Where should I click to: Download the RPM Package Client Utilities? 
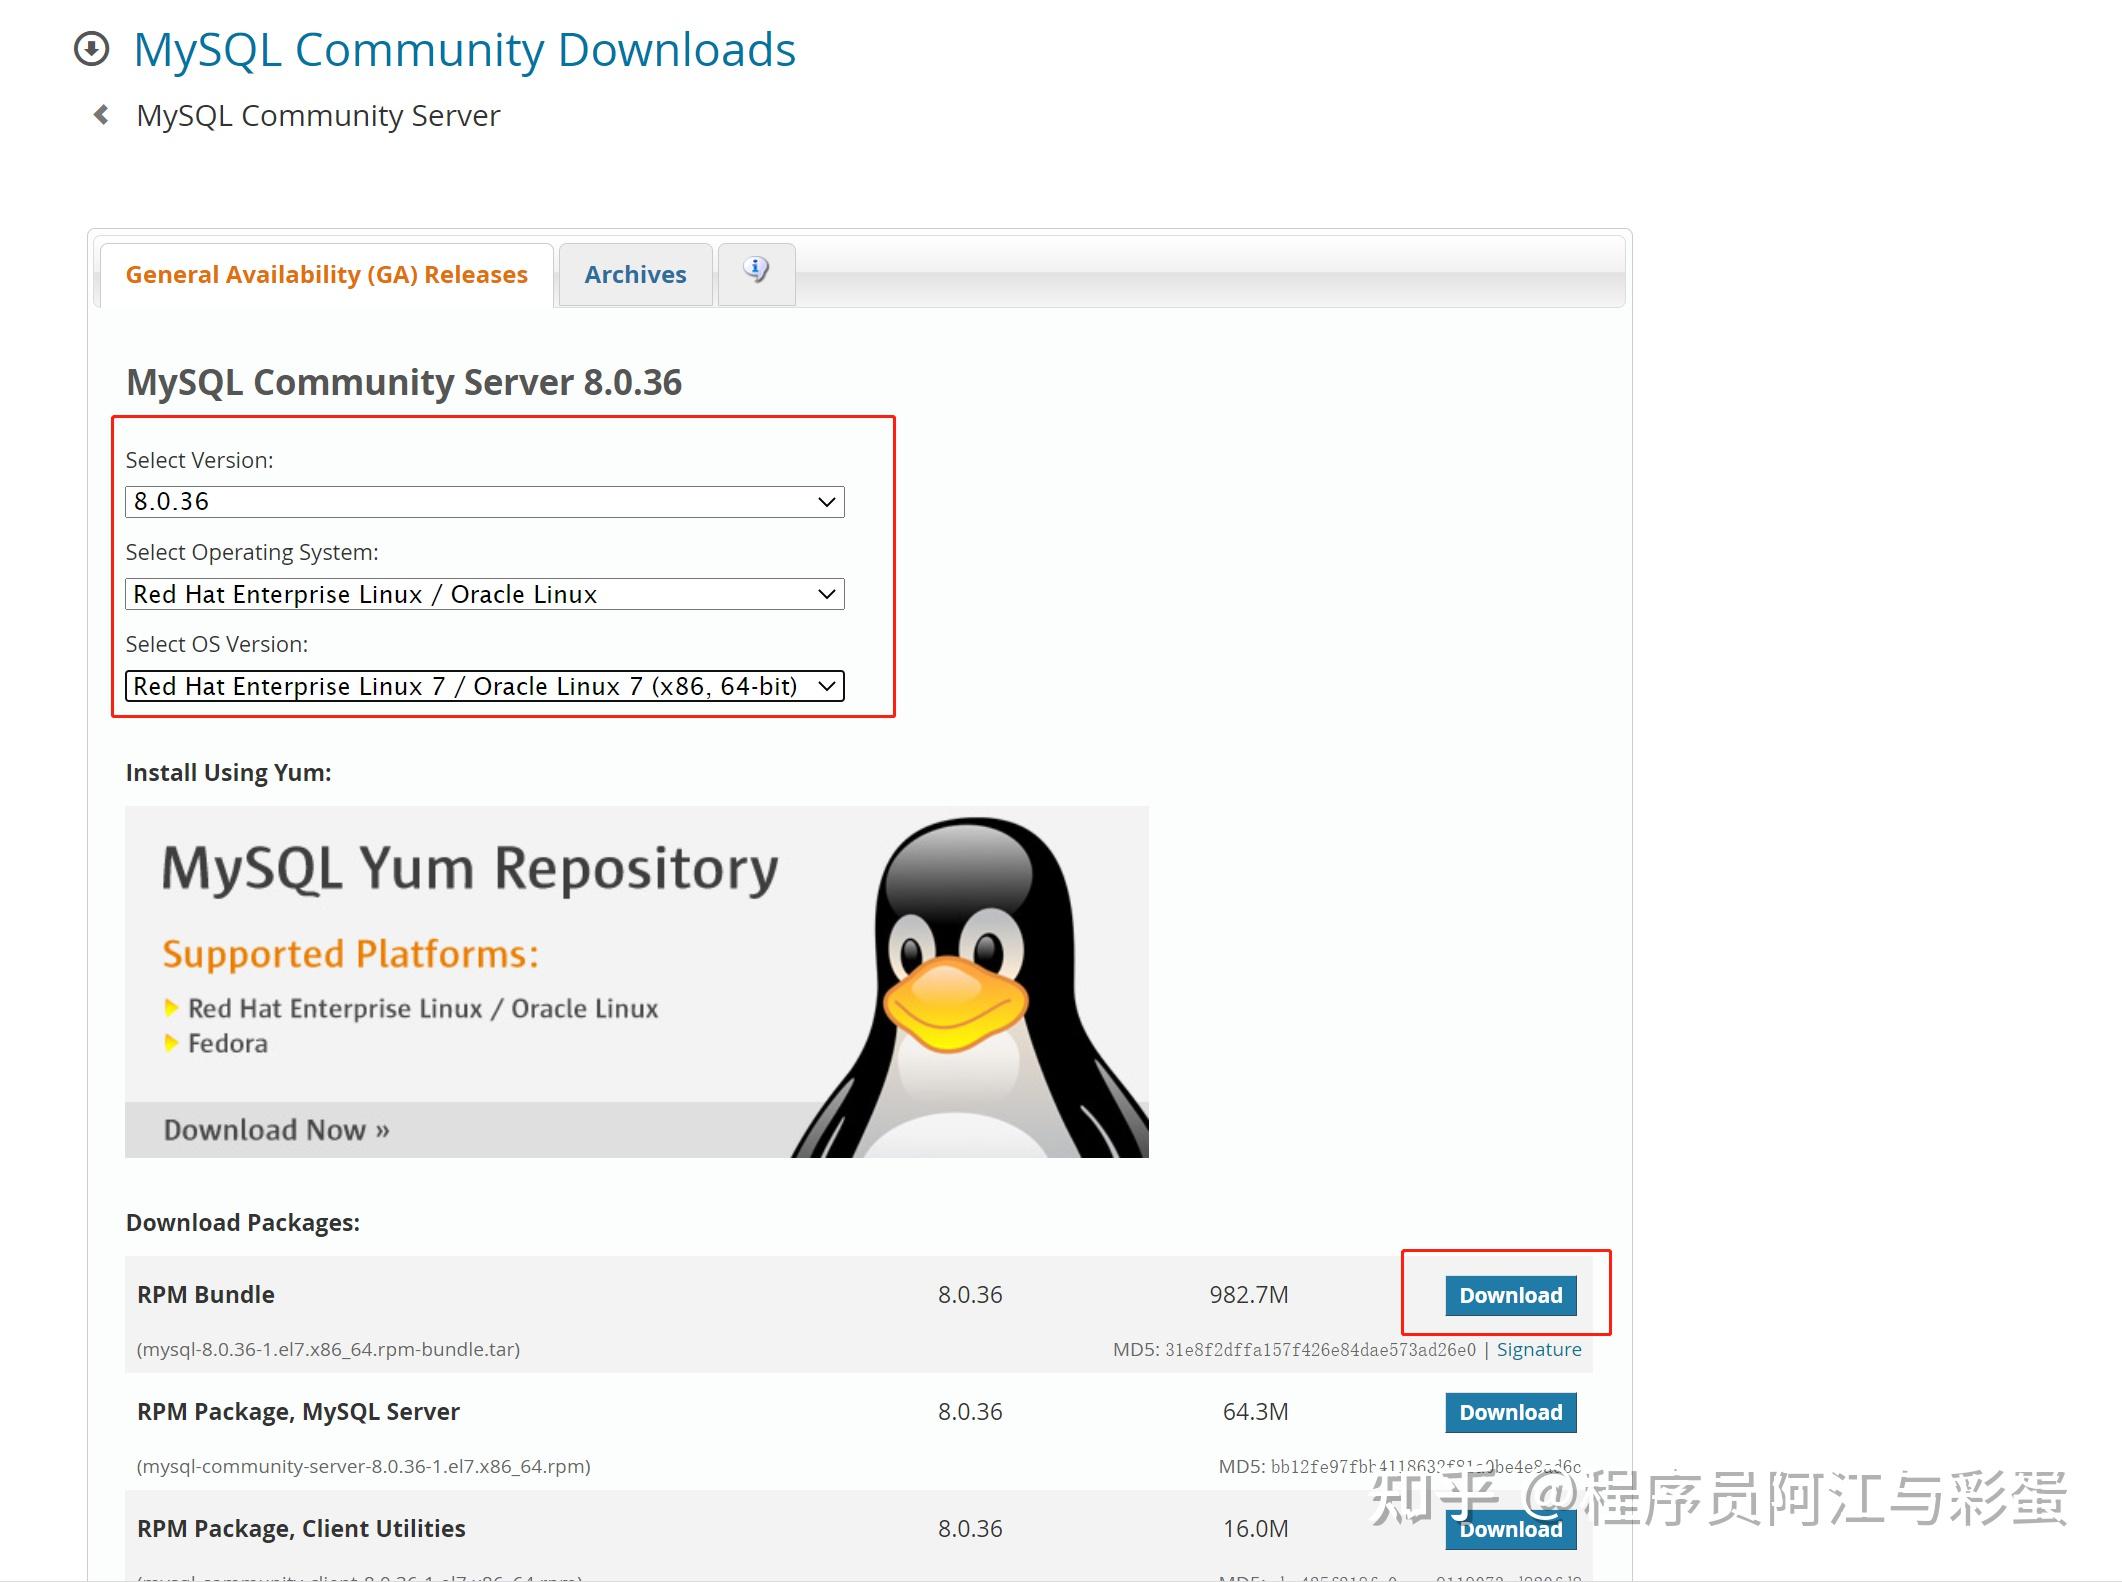(1510, 1528)
